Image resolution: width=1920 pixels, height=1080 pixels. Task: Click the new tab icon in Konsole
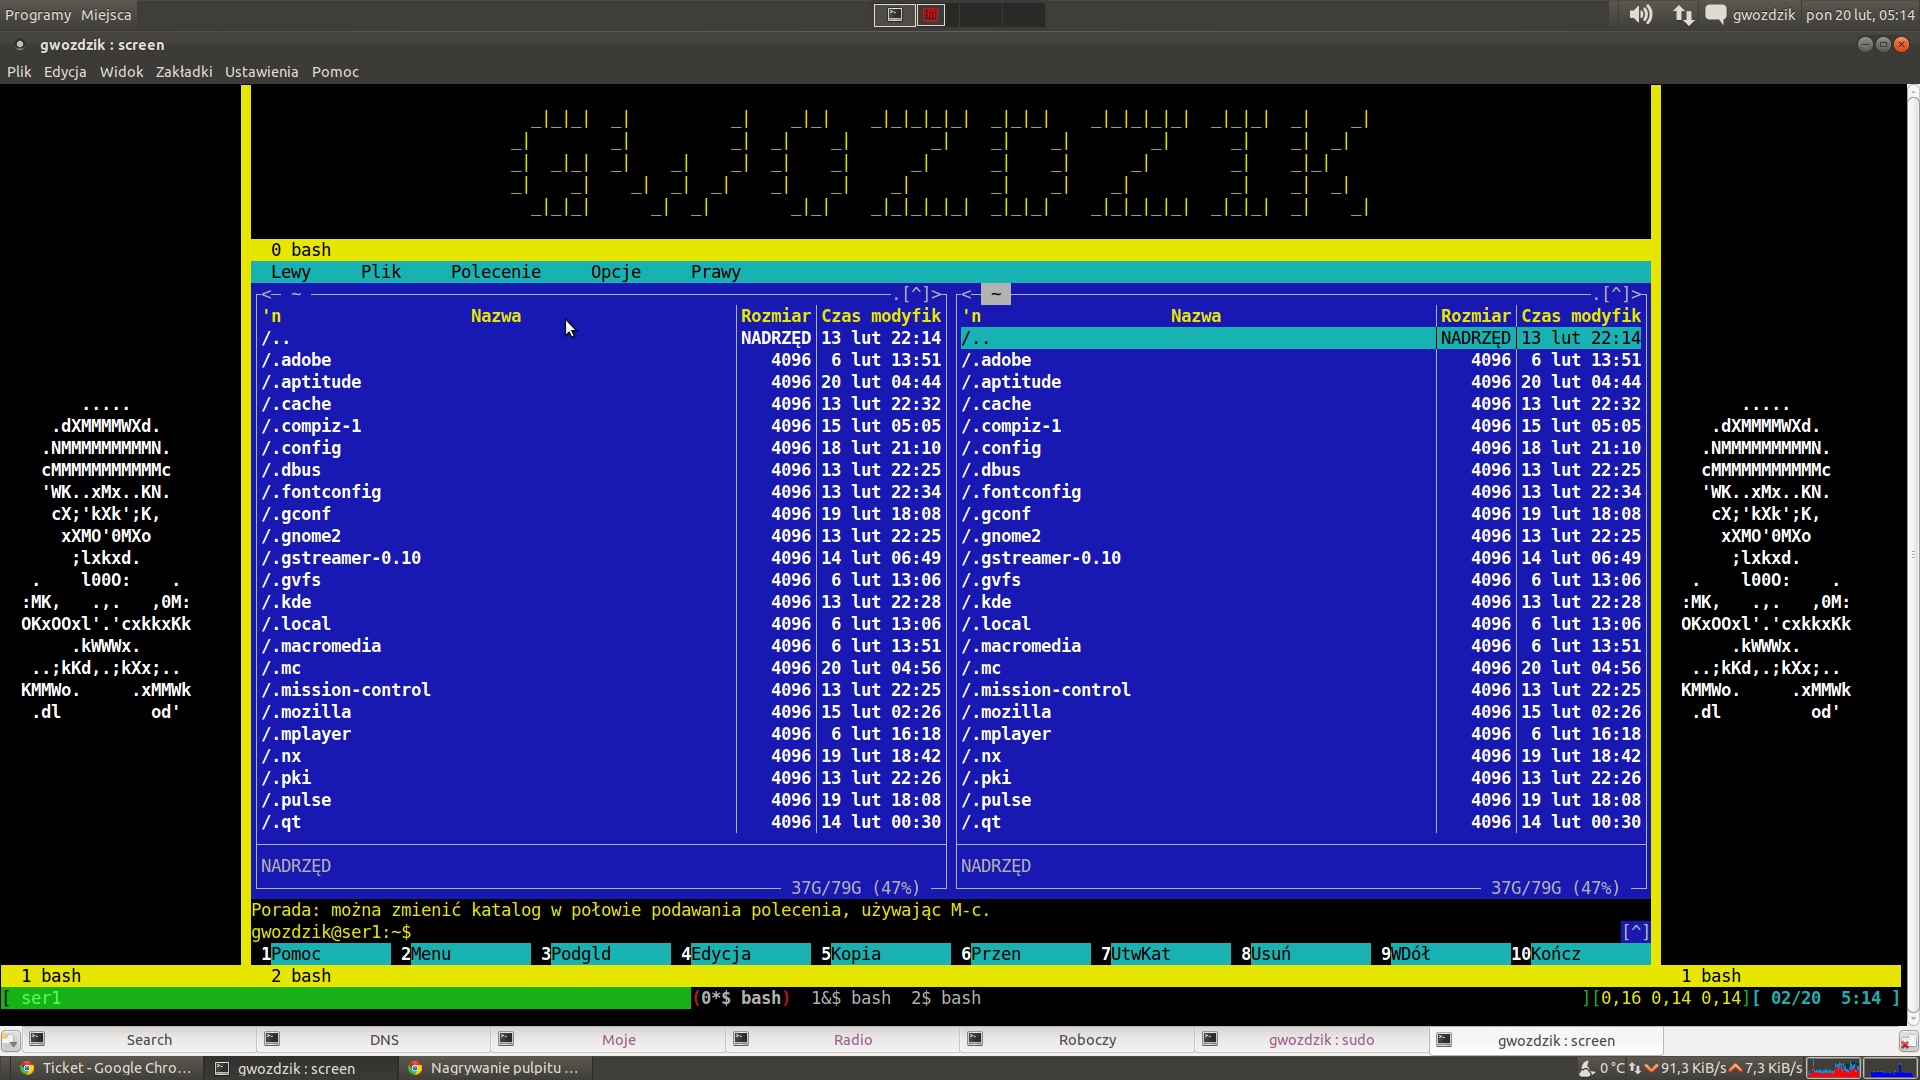pos(10,1040)
